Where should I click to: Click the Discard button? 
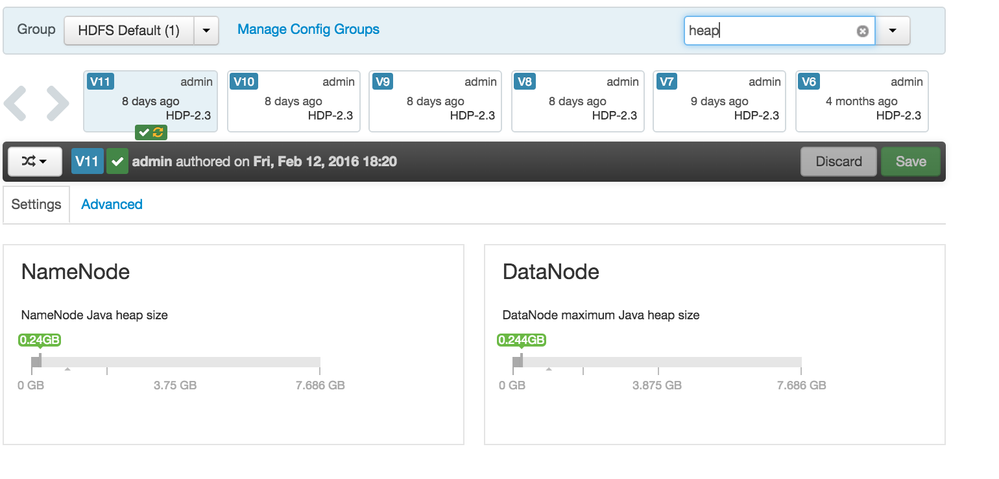[838, 161]
